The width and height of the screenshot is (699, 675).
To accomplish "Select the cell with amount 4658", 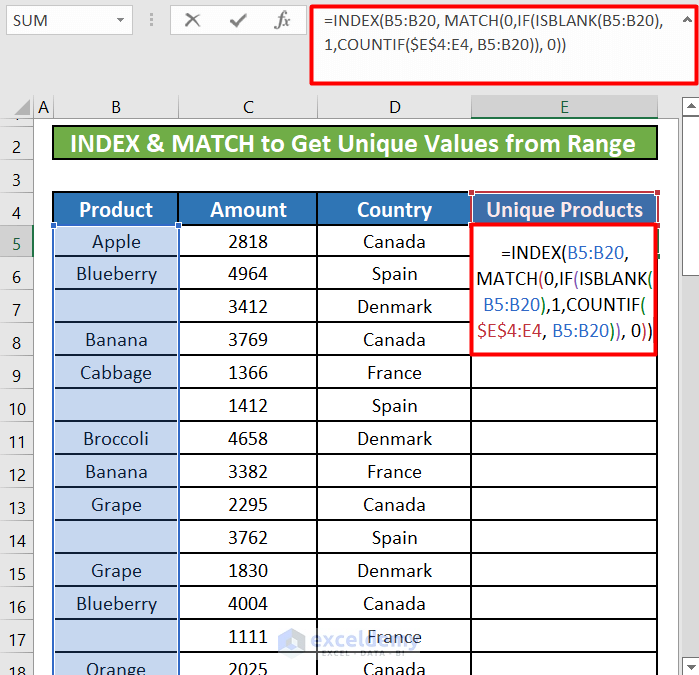I will [x=248, y=439].
